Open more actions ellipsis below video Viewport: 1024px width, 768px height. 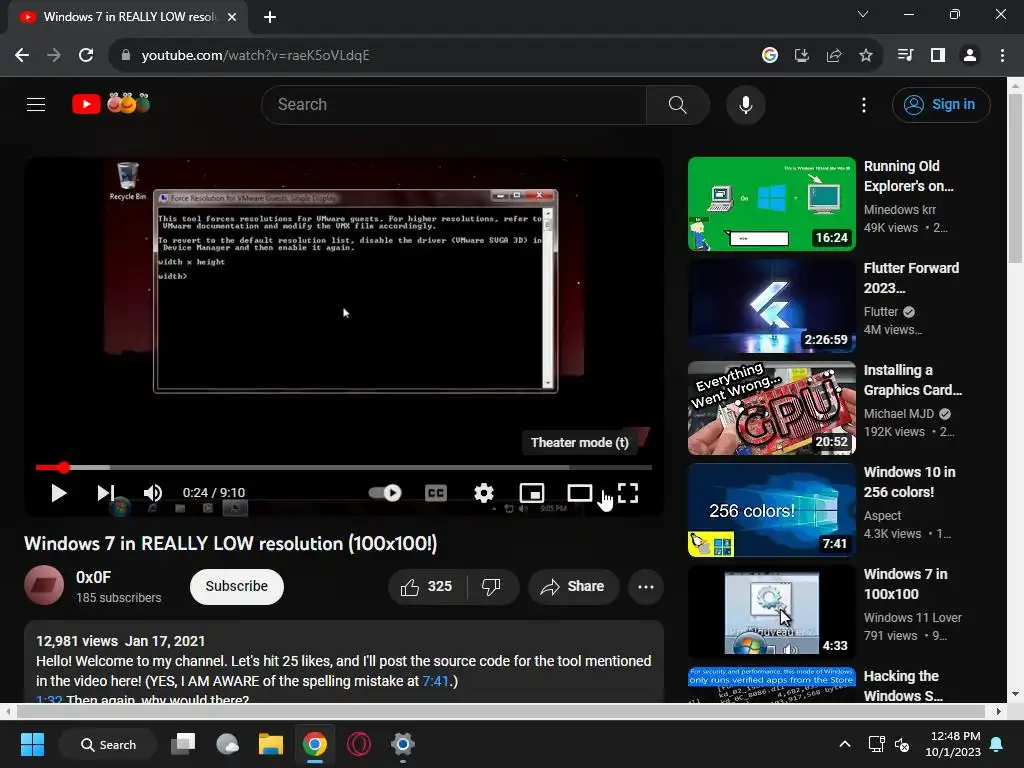(646, 586)
